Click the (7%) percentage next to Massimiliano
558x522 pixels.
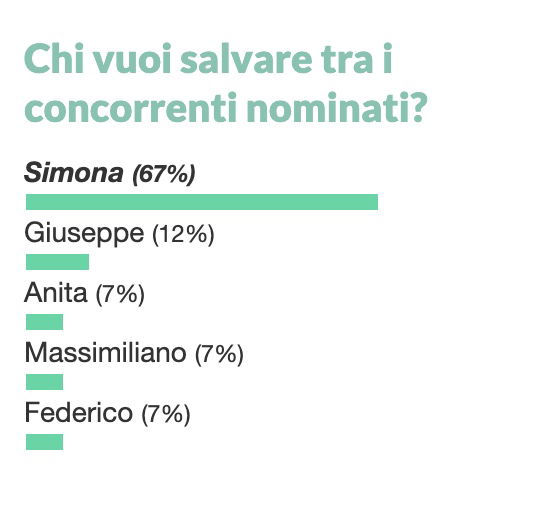tap(219, 354)
